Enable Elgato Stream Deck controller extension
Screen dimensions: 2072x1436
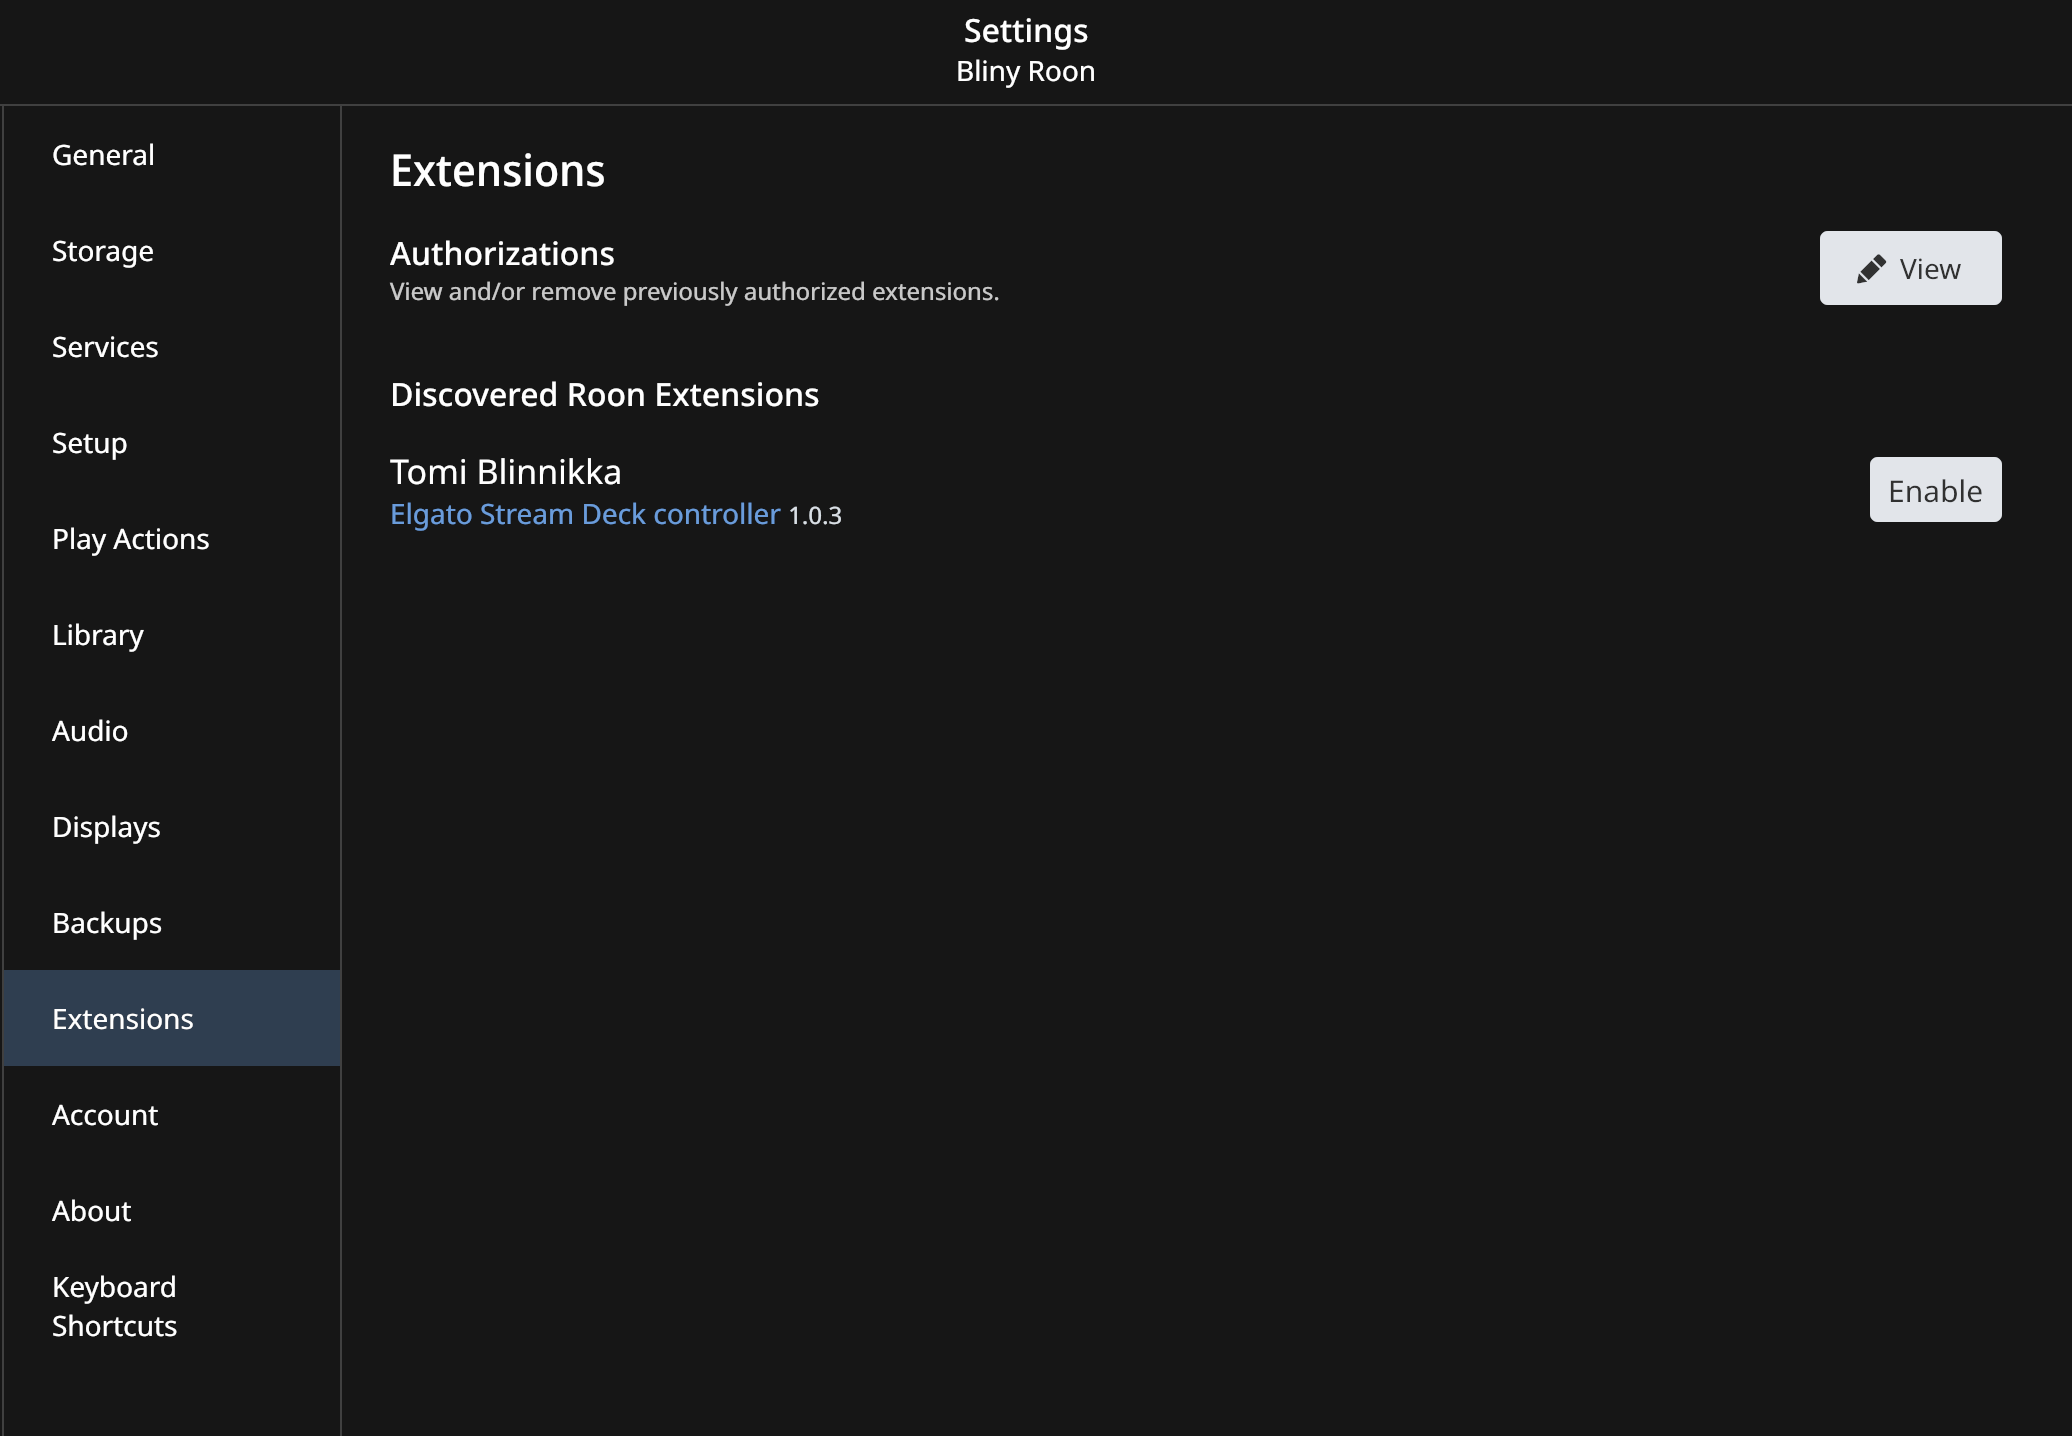click(x=1935, y=488)
